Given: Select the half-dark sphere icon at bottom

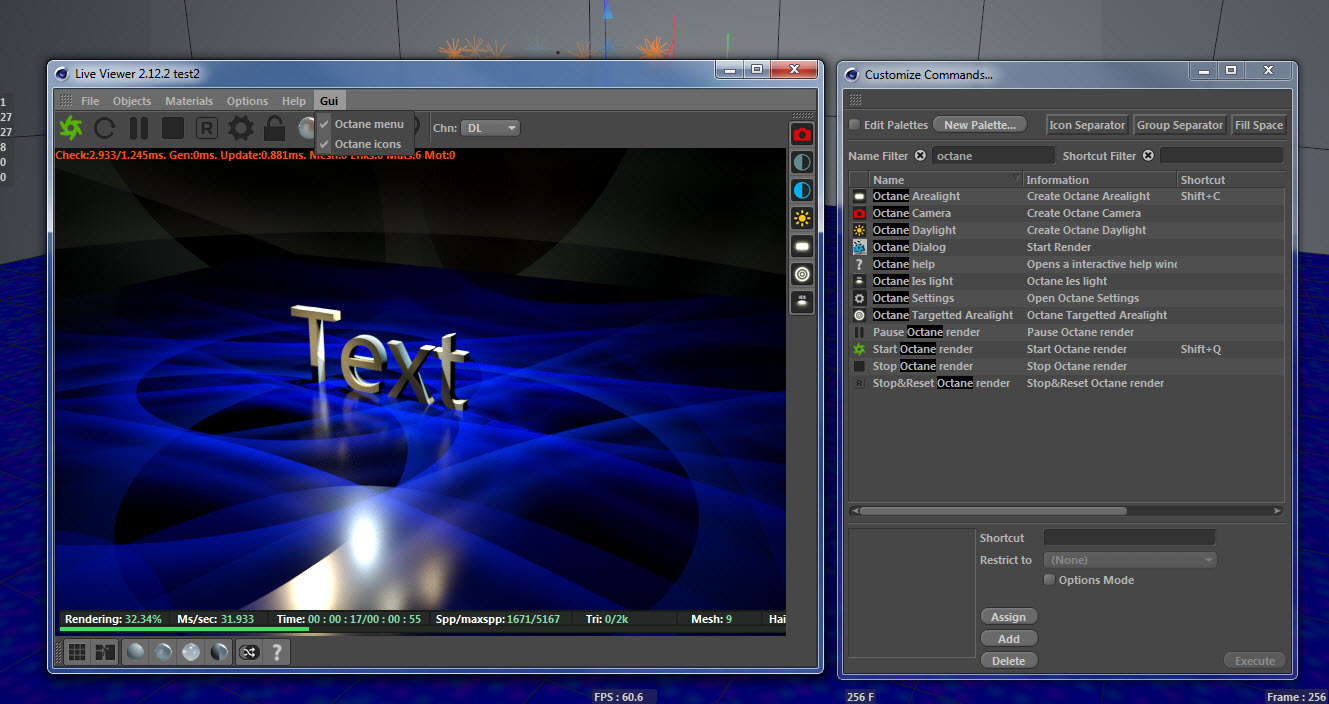Looking at the screenshot, I should [x=219, y=652].
